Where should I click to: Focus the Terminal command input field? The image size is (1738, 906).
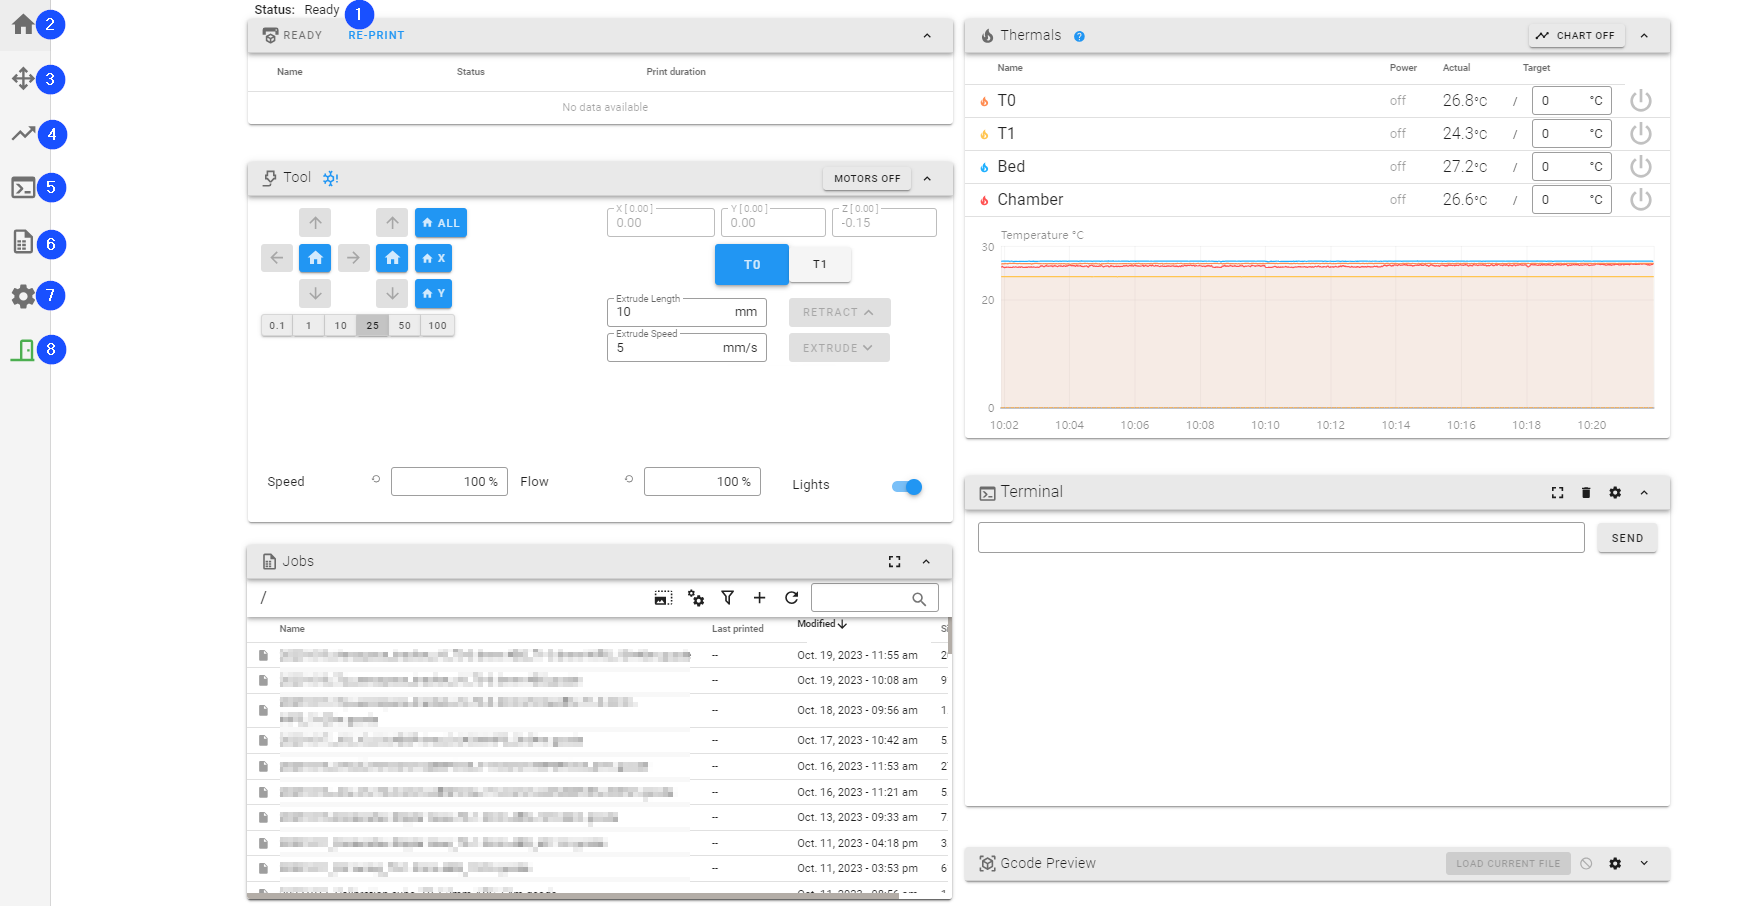(x=1281, y=537)
